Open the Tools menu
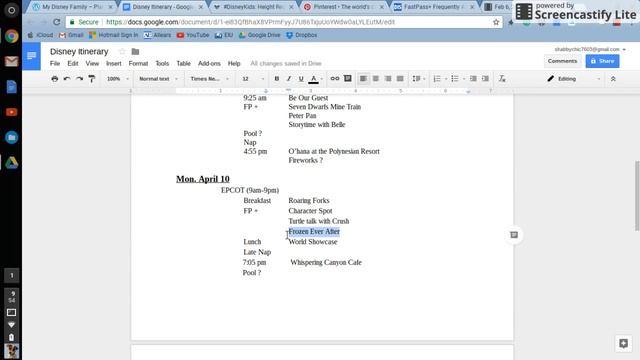 162,63
